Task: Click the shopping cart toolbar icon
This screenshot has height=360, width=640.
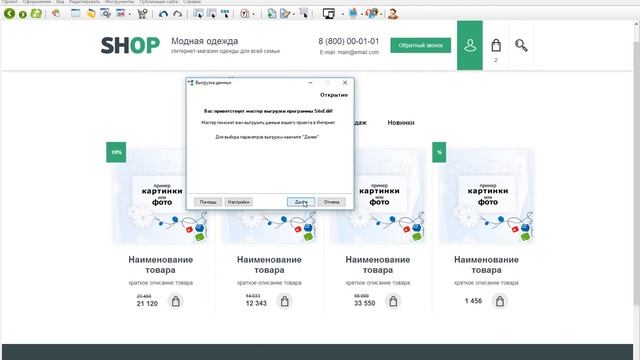Action: point(142,14)
